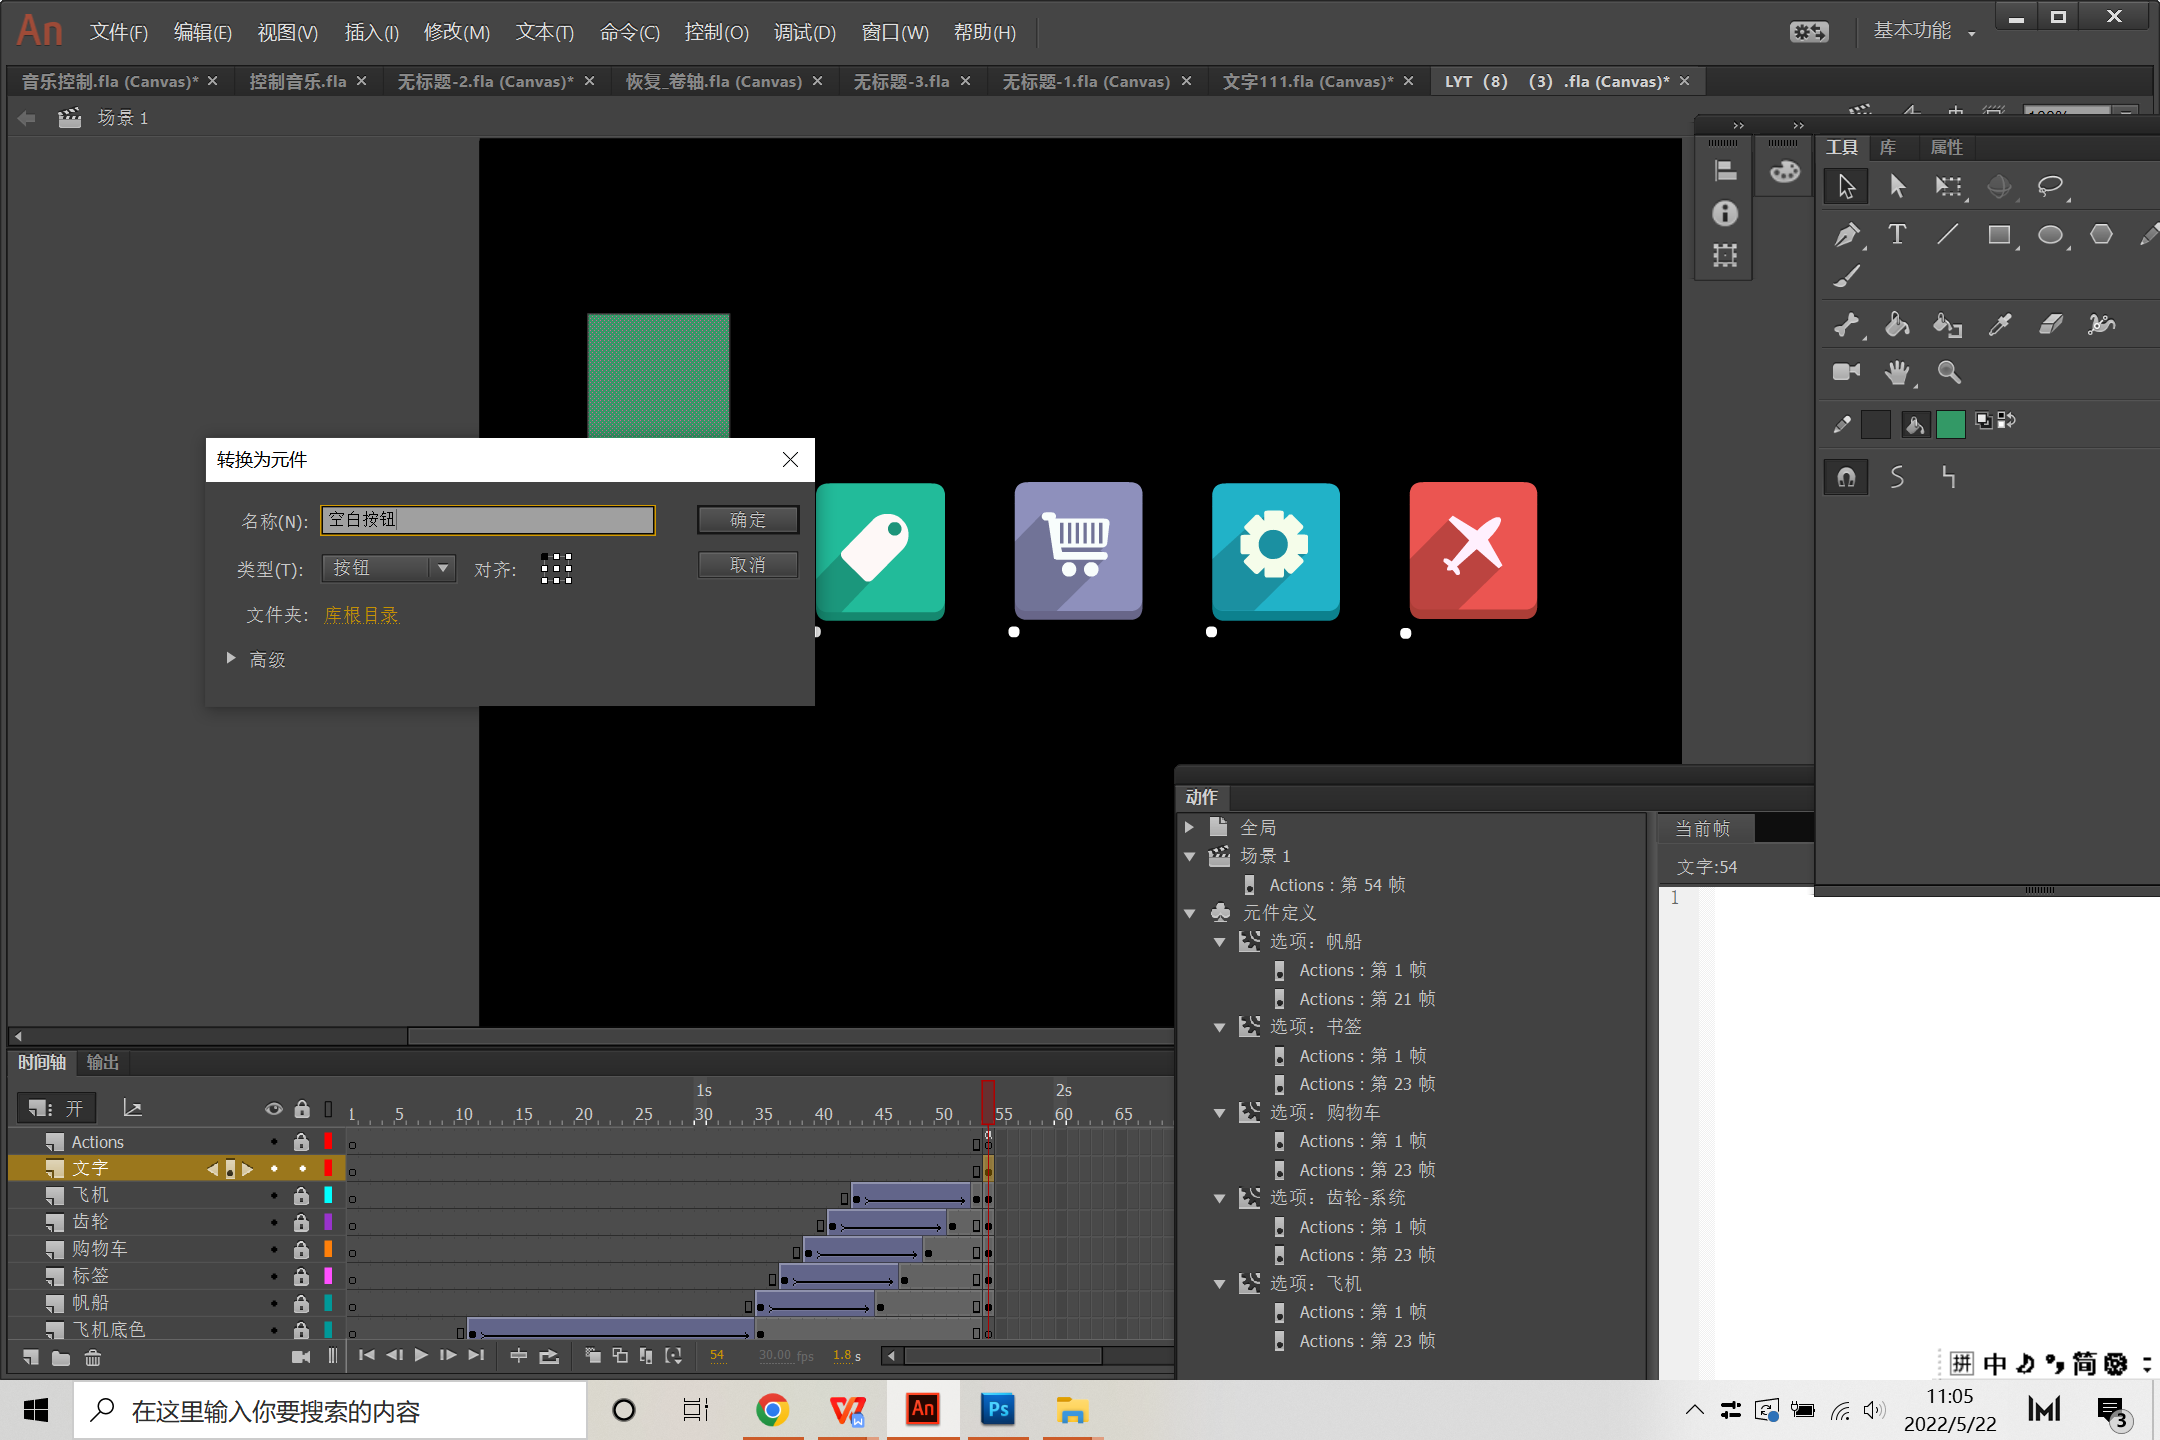The height and width of the screenshot is (1440, 2160).
Task: Toggle snap to objects magnet
Action: coord(1846,478)
